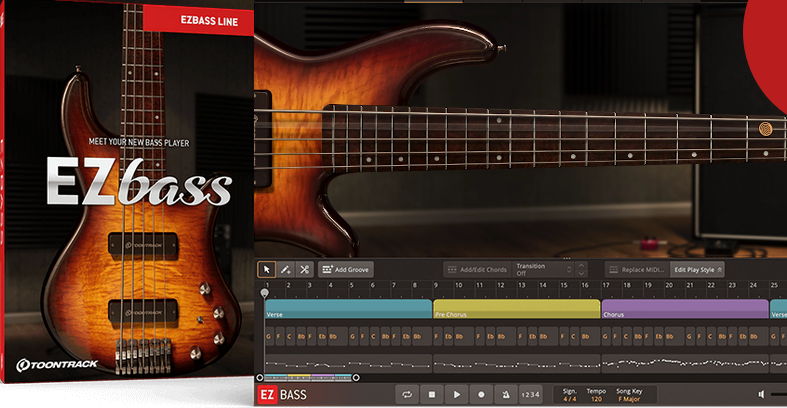Screen dimensions: 787x408
Task: Click bar 24 on the timeline ruler
Action: [x=753, y=285]
